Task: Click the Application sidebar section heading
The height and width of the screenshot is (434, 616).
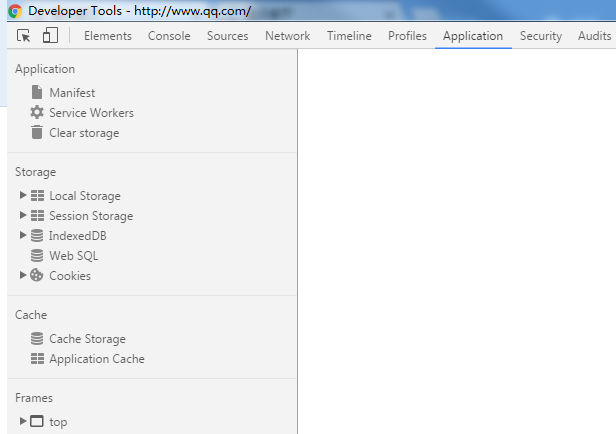Action: pos(45,69)
